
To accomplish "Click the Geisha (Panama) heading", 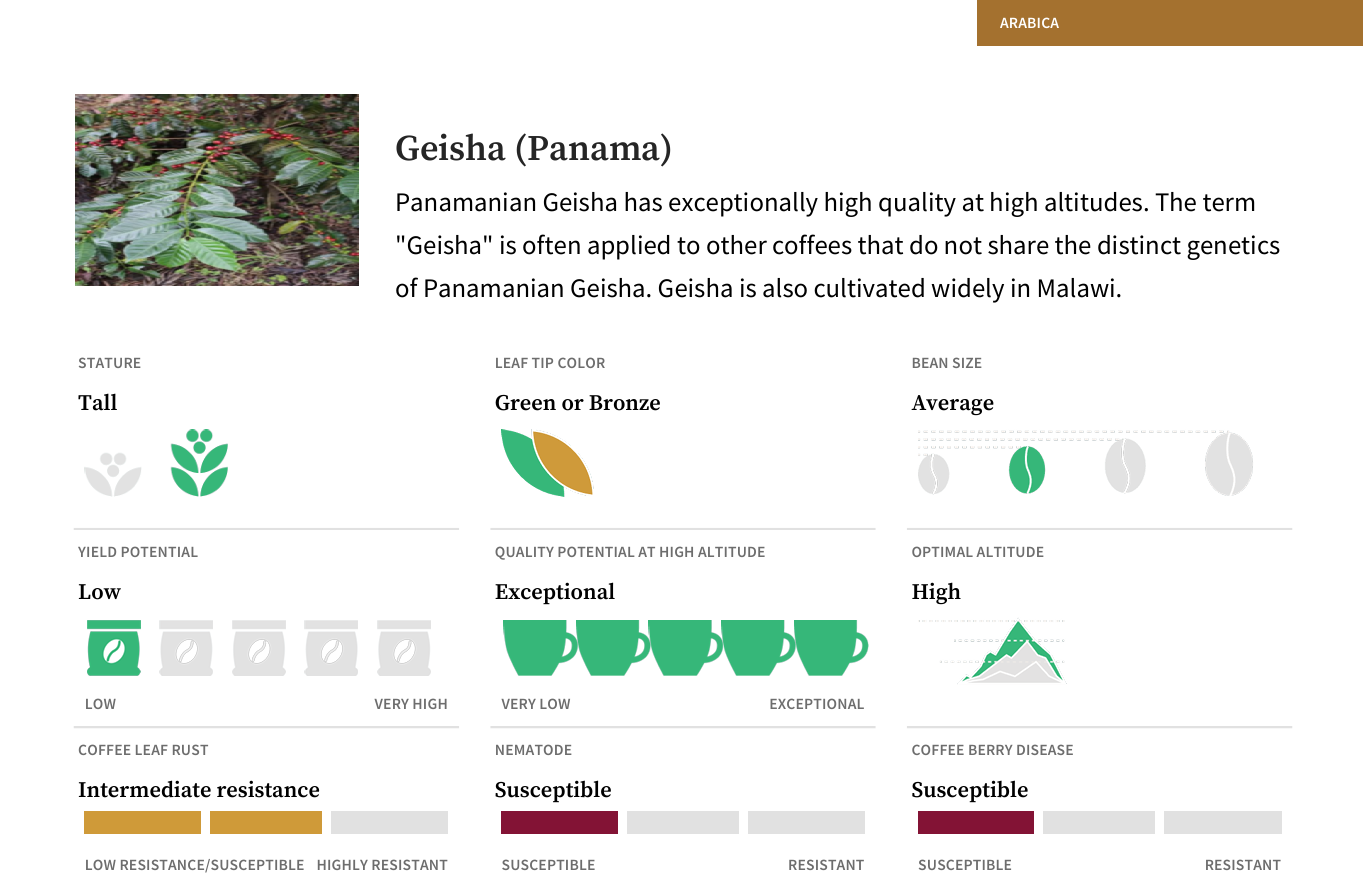I will point(533,148).
